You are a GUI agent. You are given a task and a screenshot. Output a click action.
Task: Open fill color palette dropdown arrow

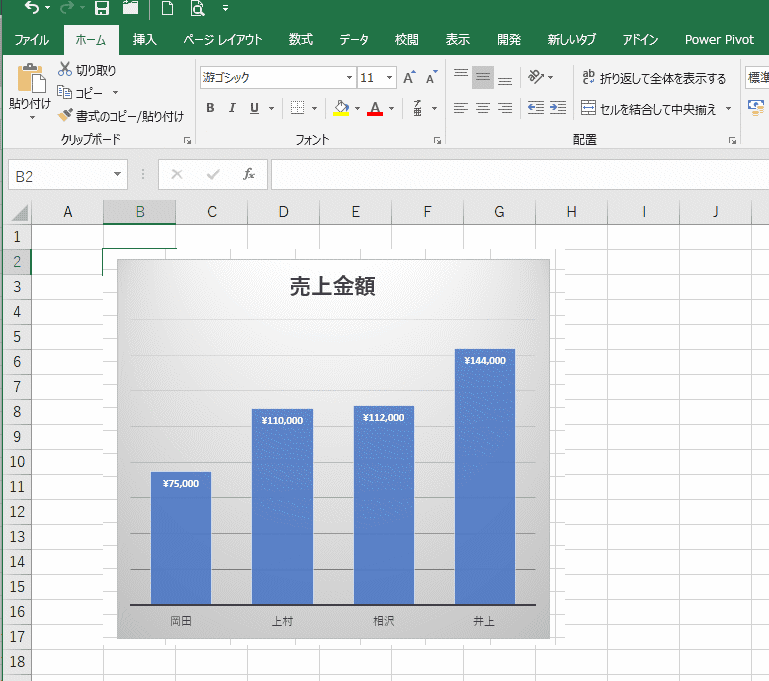tap(357, 108)
